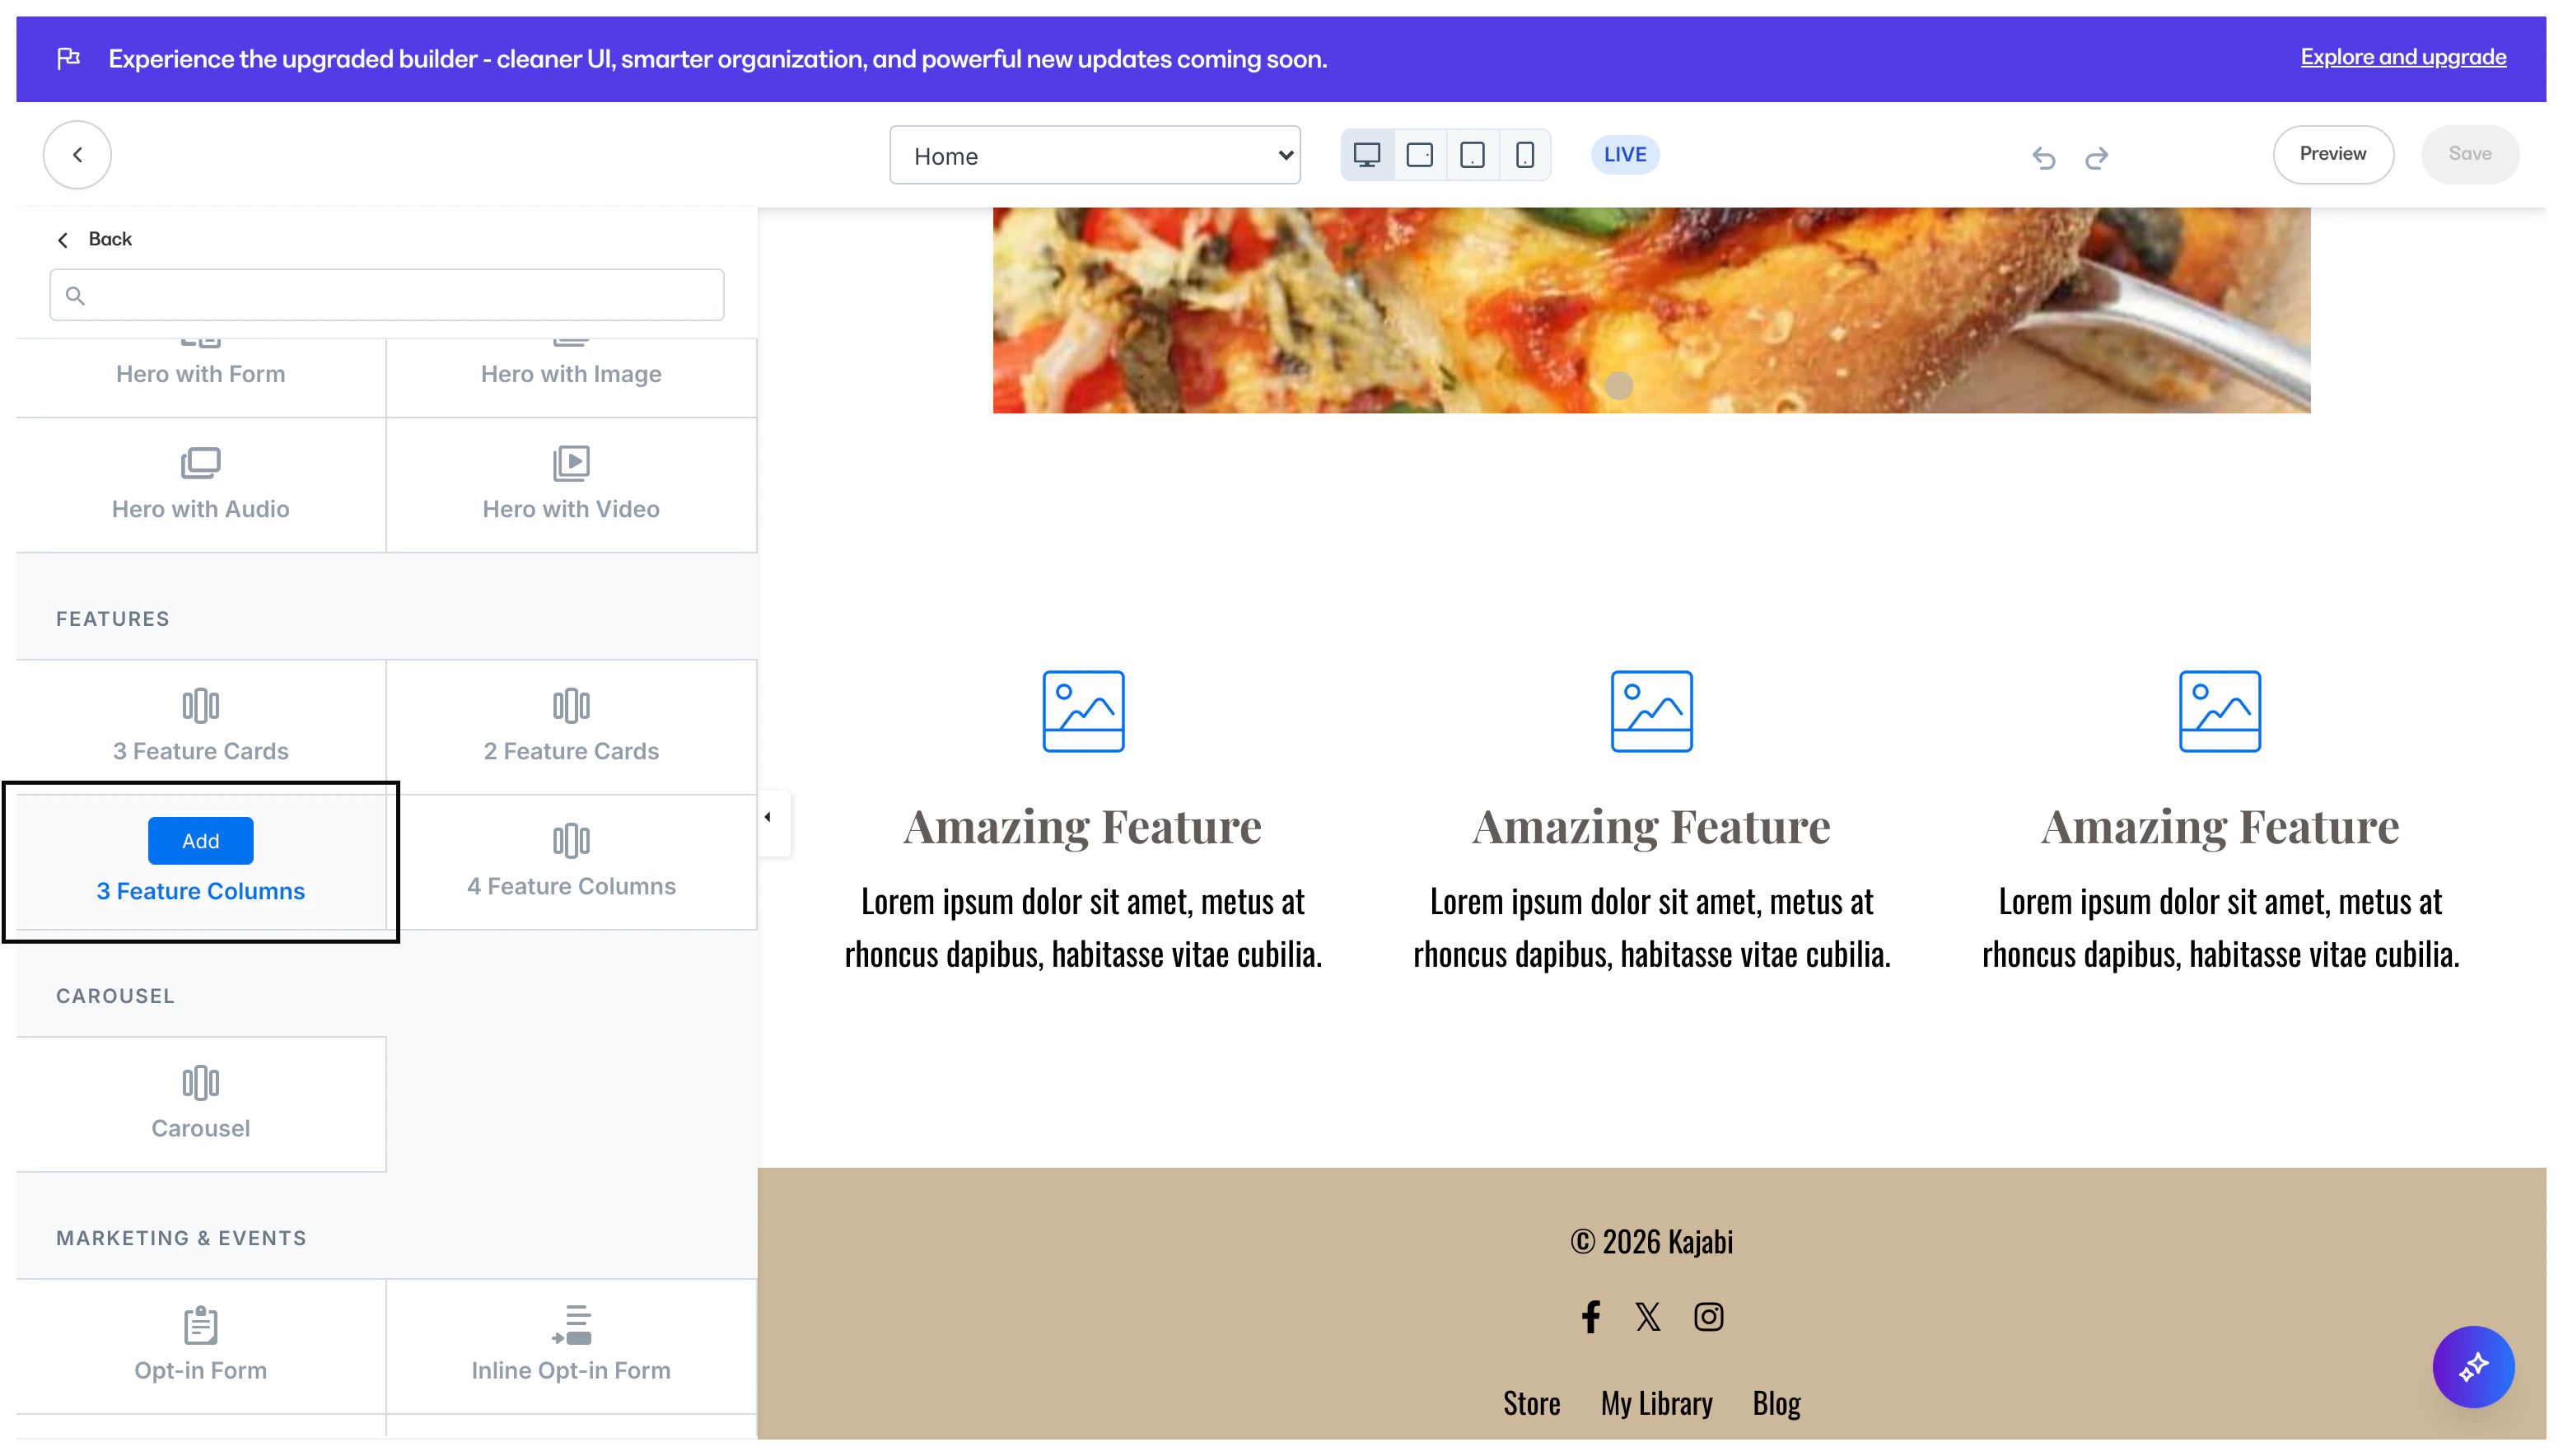Select the Carousel section card
Viewport: 2563px width, 1456px height.
200,1104
